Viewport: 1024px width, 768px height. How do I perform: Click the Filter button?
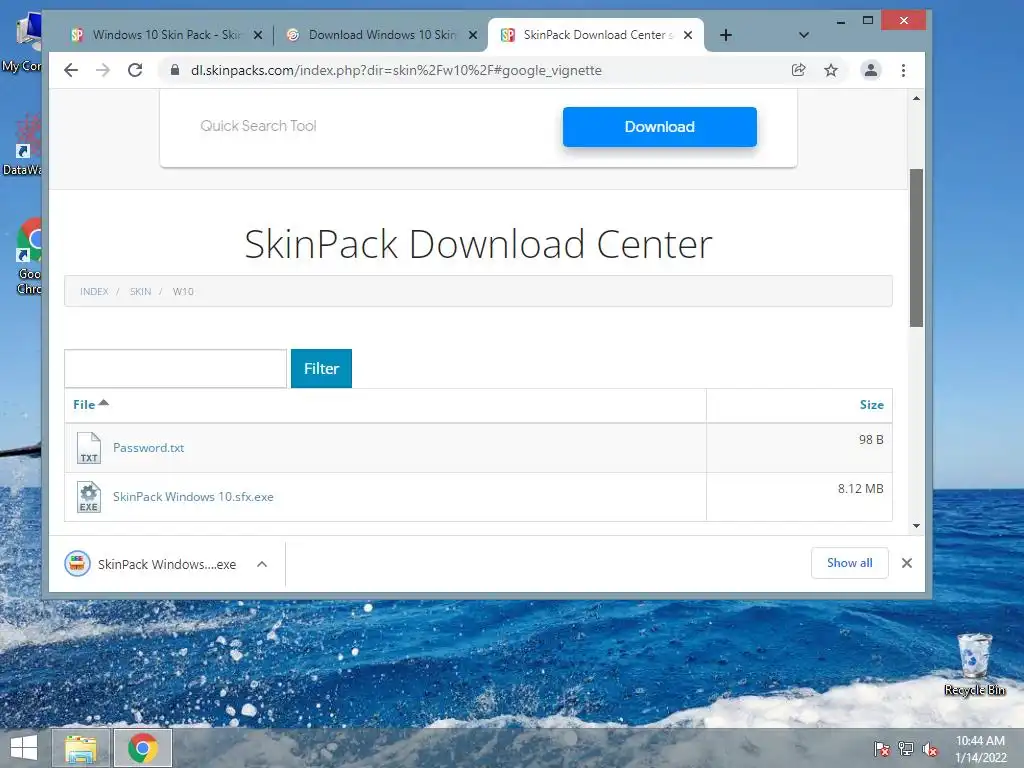click(321, 368)
